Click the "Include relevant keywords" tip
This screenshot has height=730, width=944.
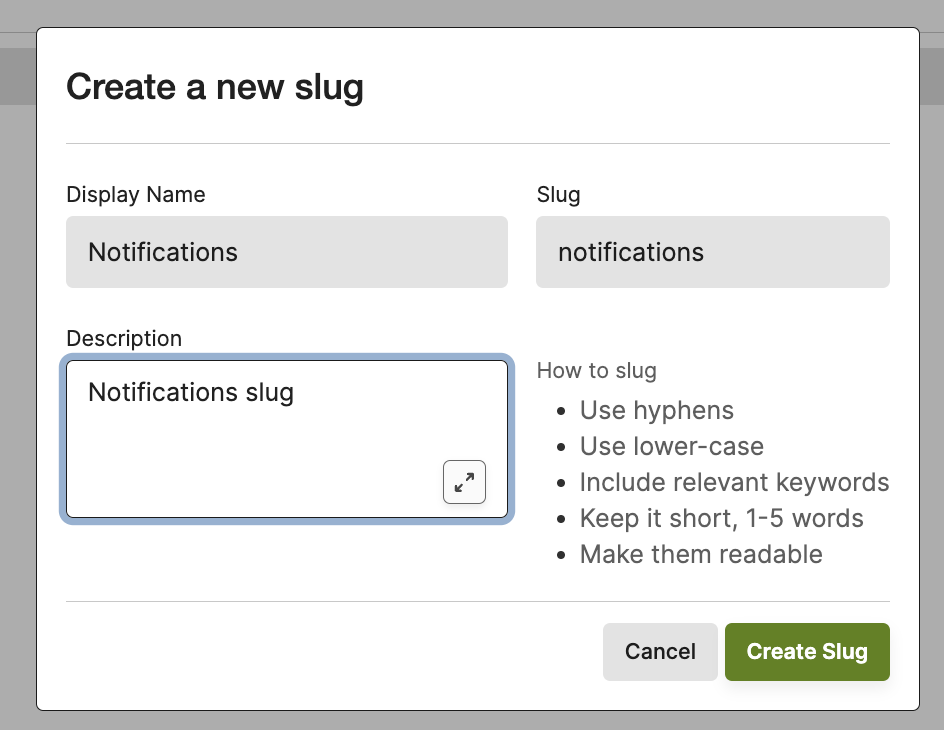(x=734, y=483)
